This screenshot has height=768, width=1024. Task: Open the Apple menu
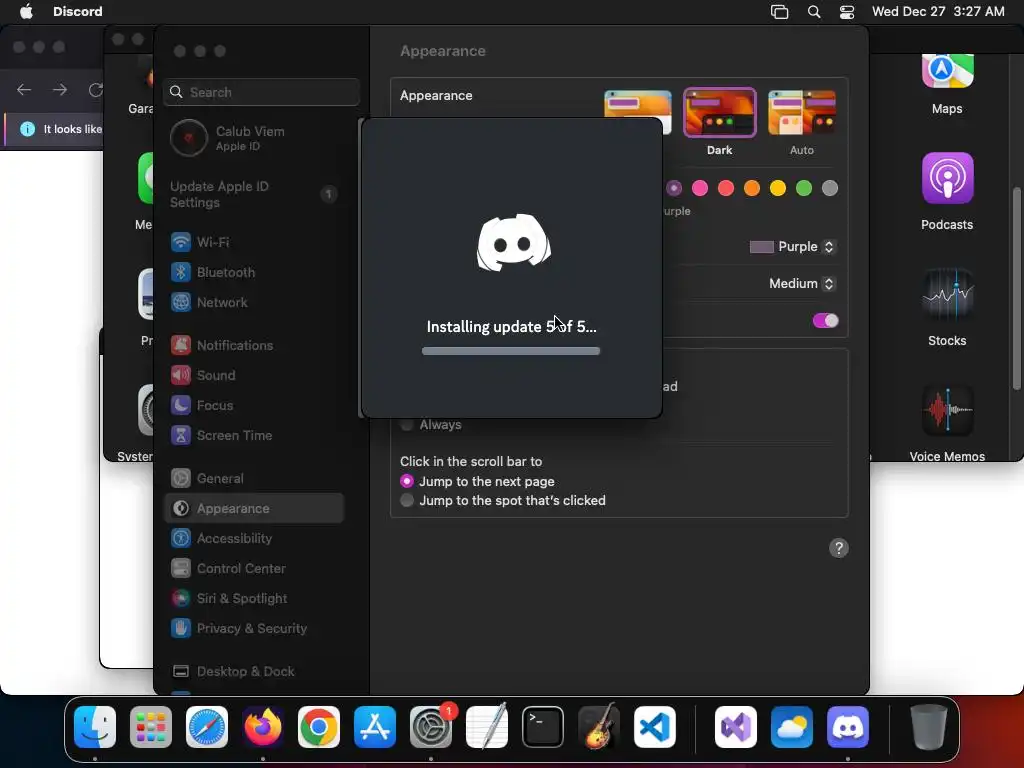coord(26,12)
